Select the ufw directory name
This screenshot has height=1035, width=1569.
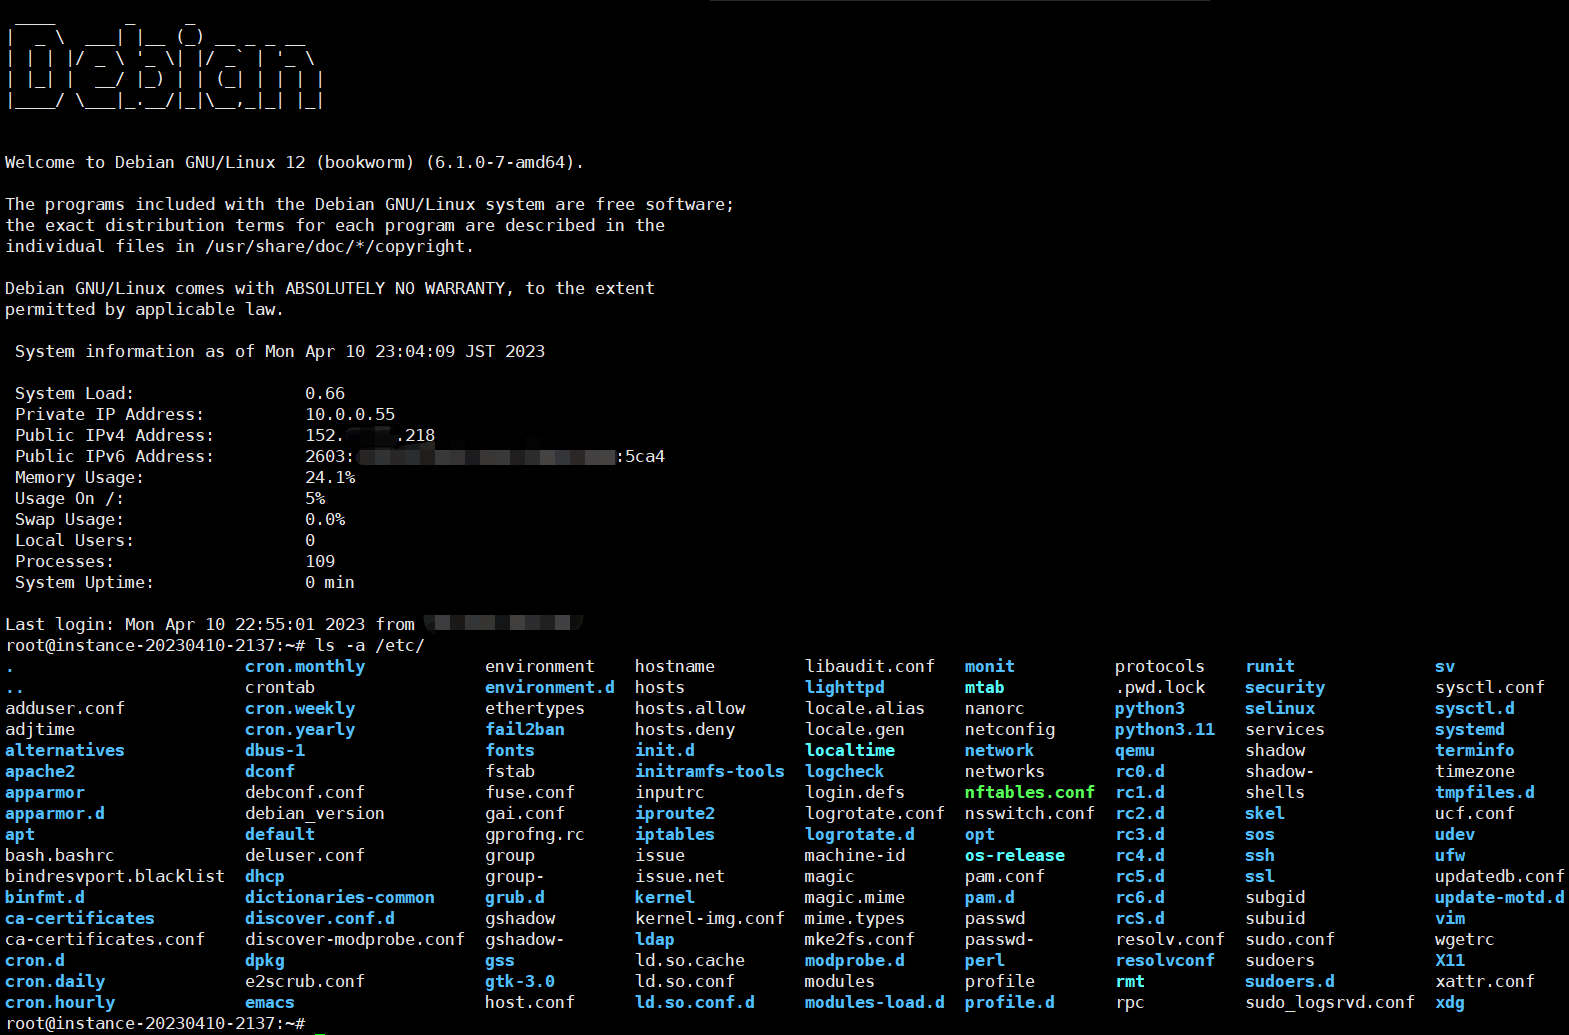pos(1449,855)
